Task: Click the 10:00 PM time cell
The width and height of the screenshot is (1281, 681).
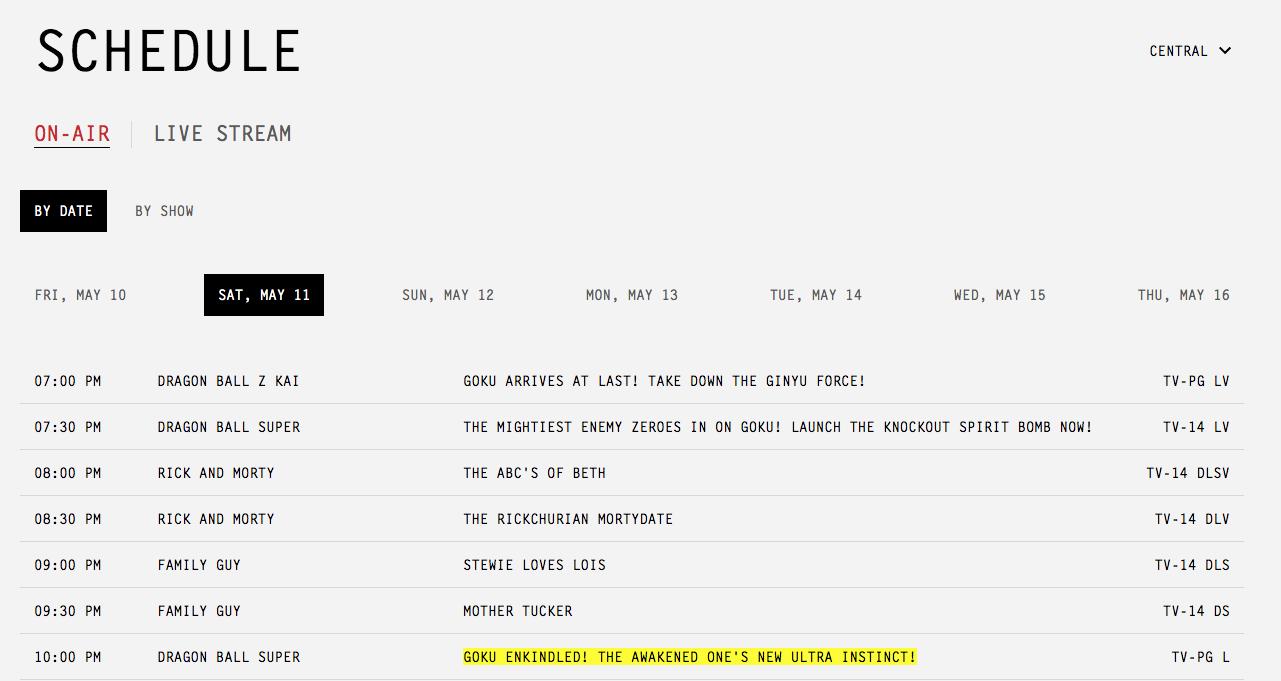Action: [68, 657]
